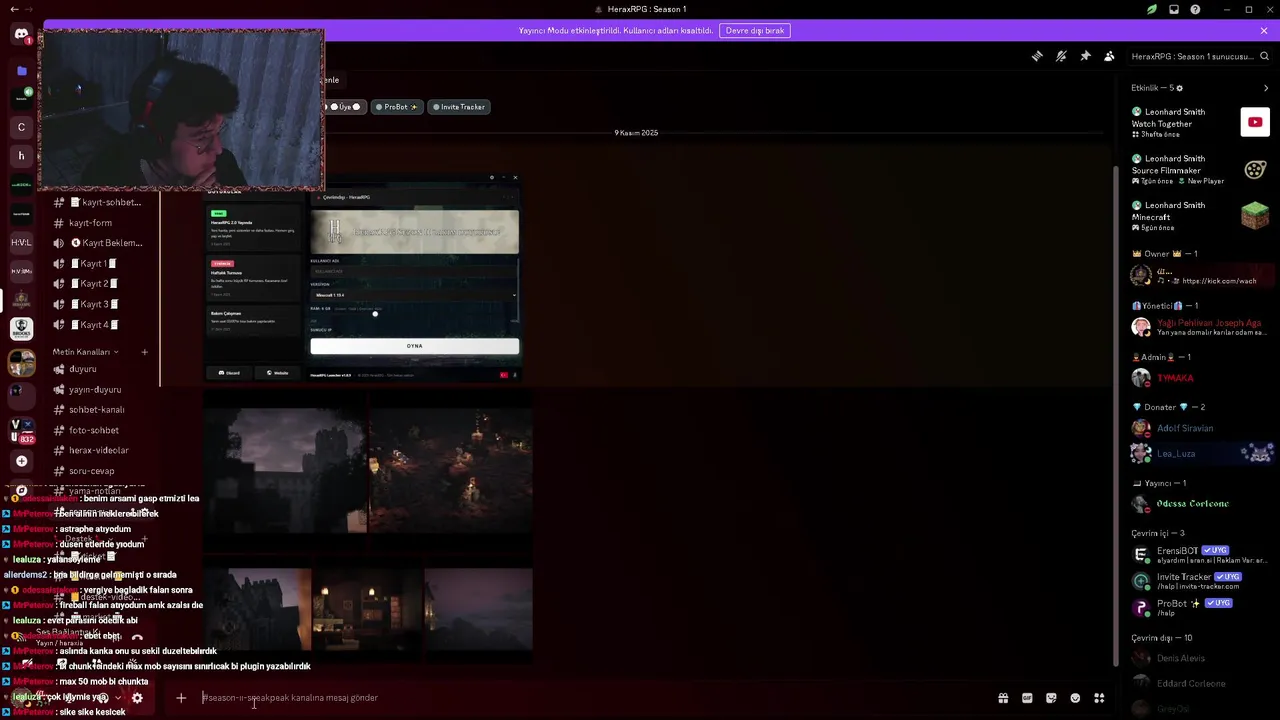This screenshot has width=1280, height=720.
Task: Open the Inbox icon in title bar
Action: click(1174, 9)
